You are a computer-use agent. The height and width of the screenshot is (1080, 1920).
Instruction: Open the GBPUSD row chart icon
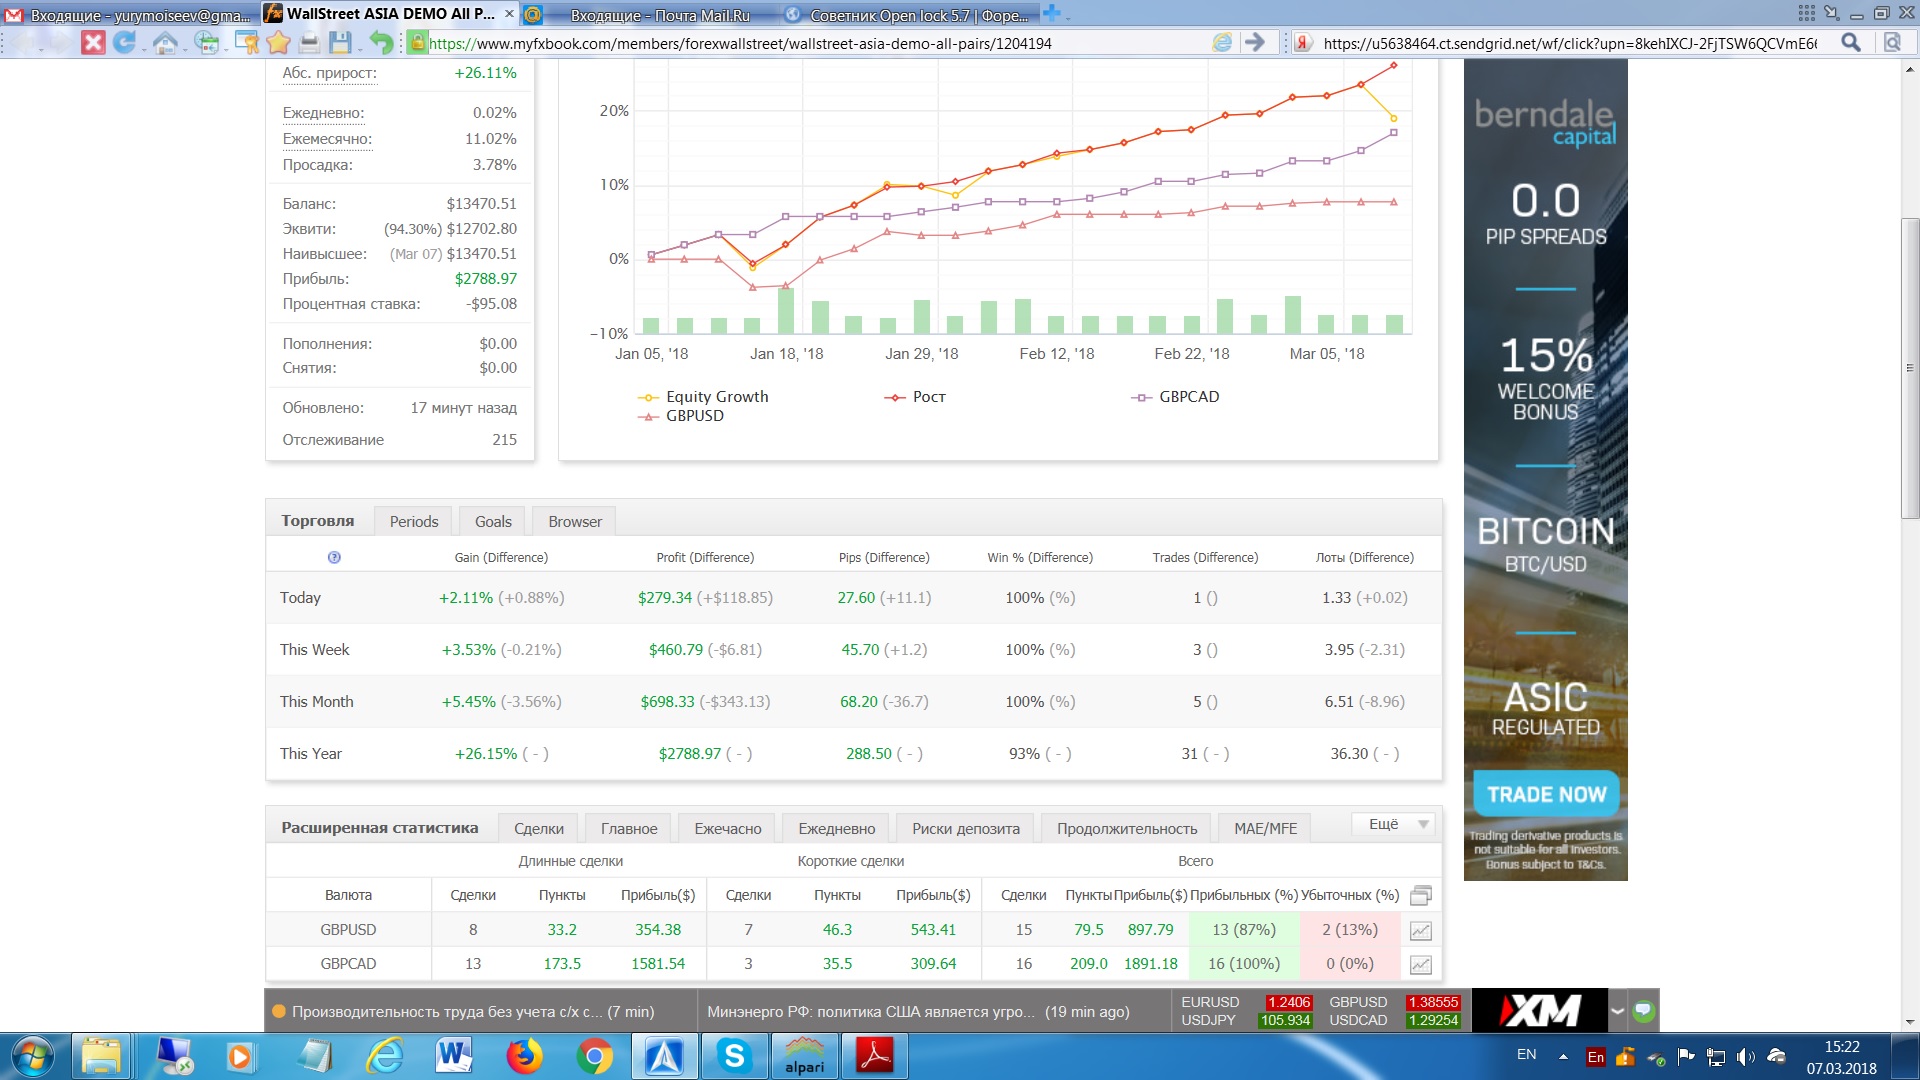click(x=1420, y=931)
